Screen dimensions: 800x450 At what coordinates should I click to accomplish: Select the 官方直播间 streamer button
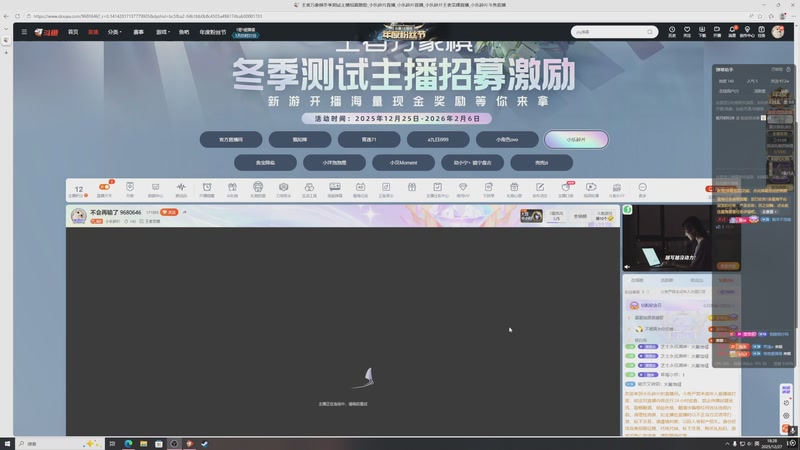click(x=231, y=139)
